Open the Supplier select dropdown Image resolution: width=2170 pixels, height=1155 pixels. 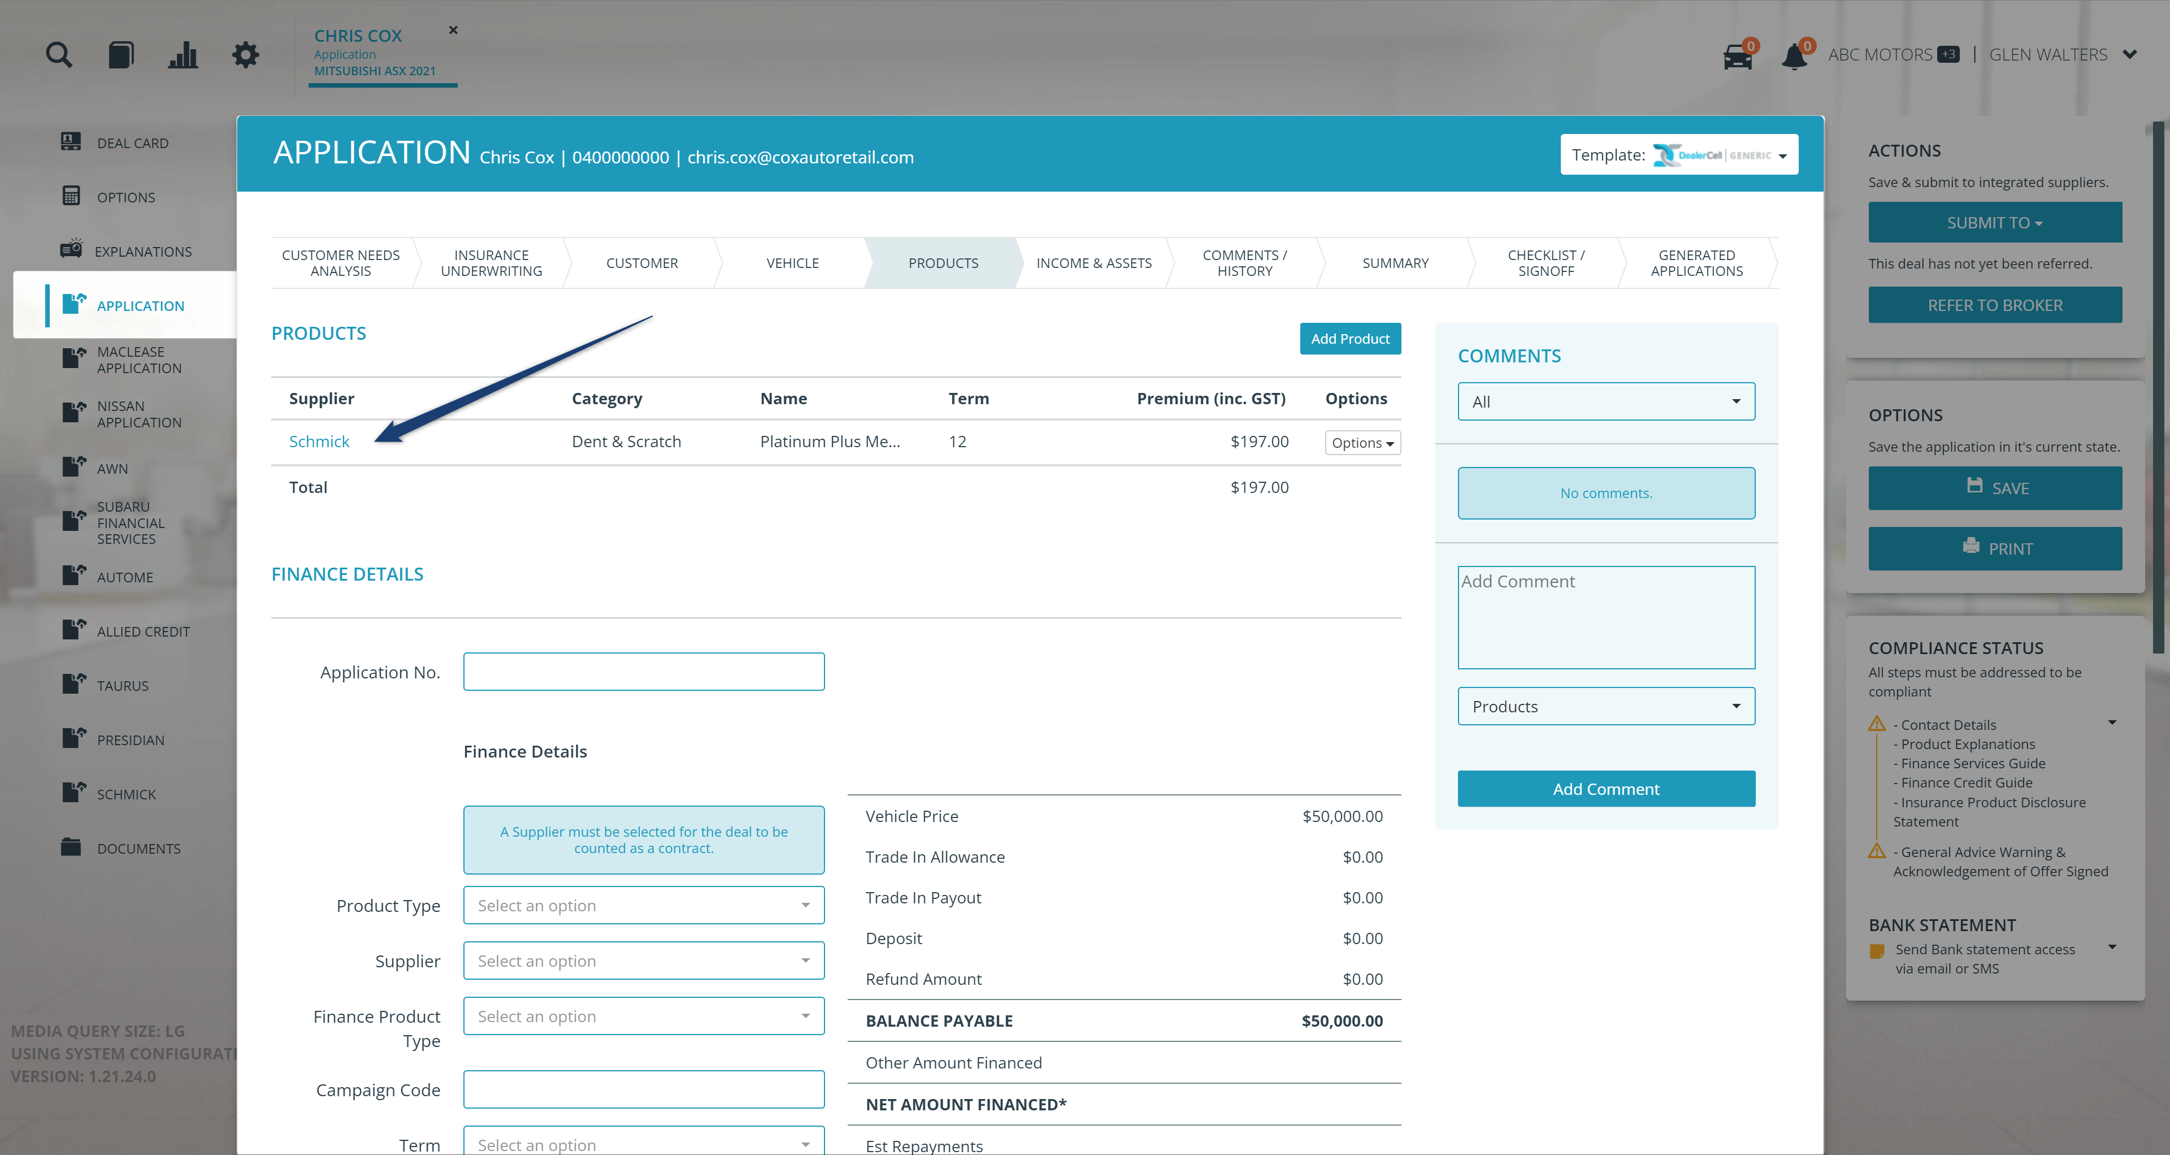pyautogui.click(x=644, y=961)
